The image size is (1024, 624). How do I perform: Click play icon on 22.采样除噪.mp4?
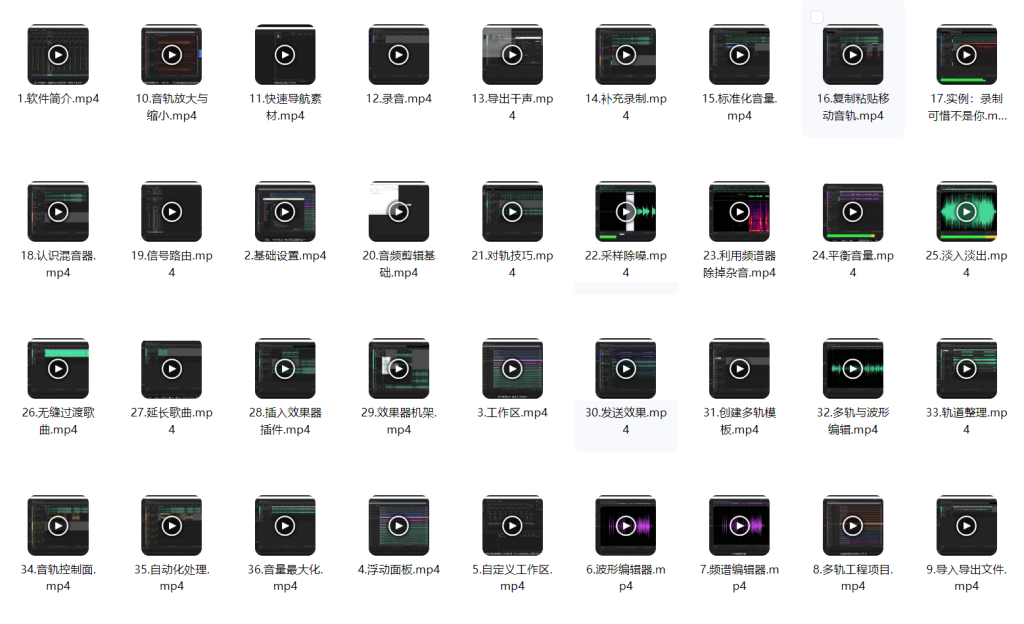coord(625,212)
